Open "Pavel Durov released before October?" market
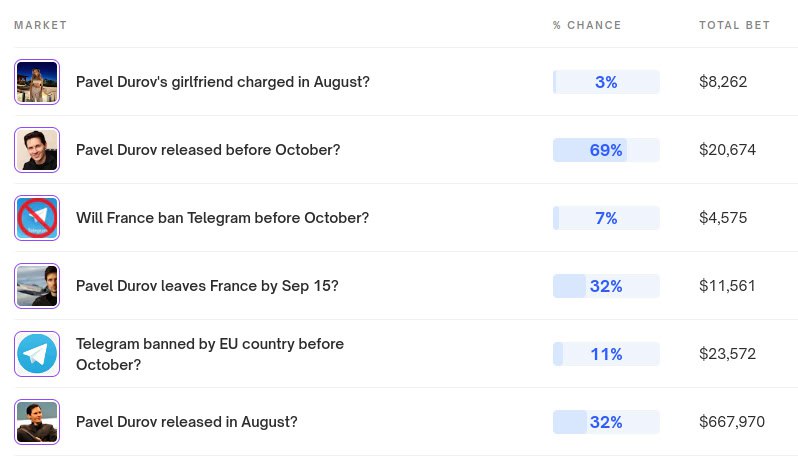 pyautogui.click(x=208, y=150)
